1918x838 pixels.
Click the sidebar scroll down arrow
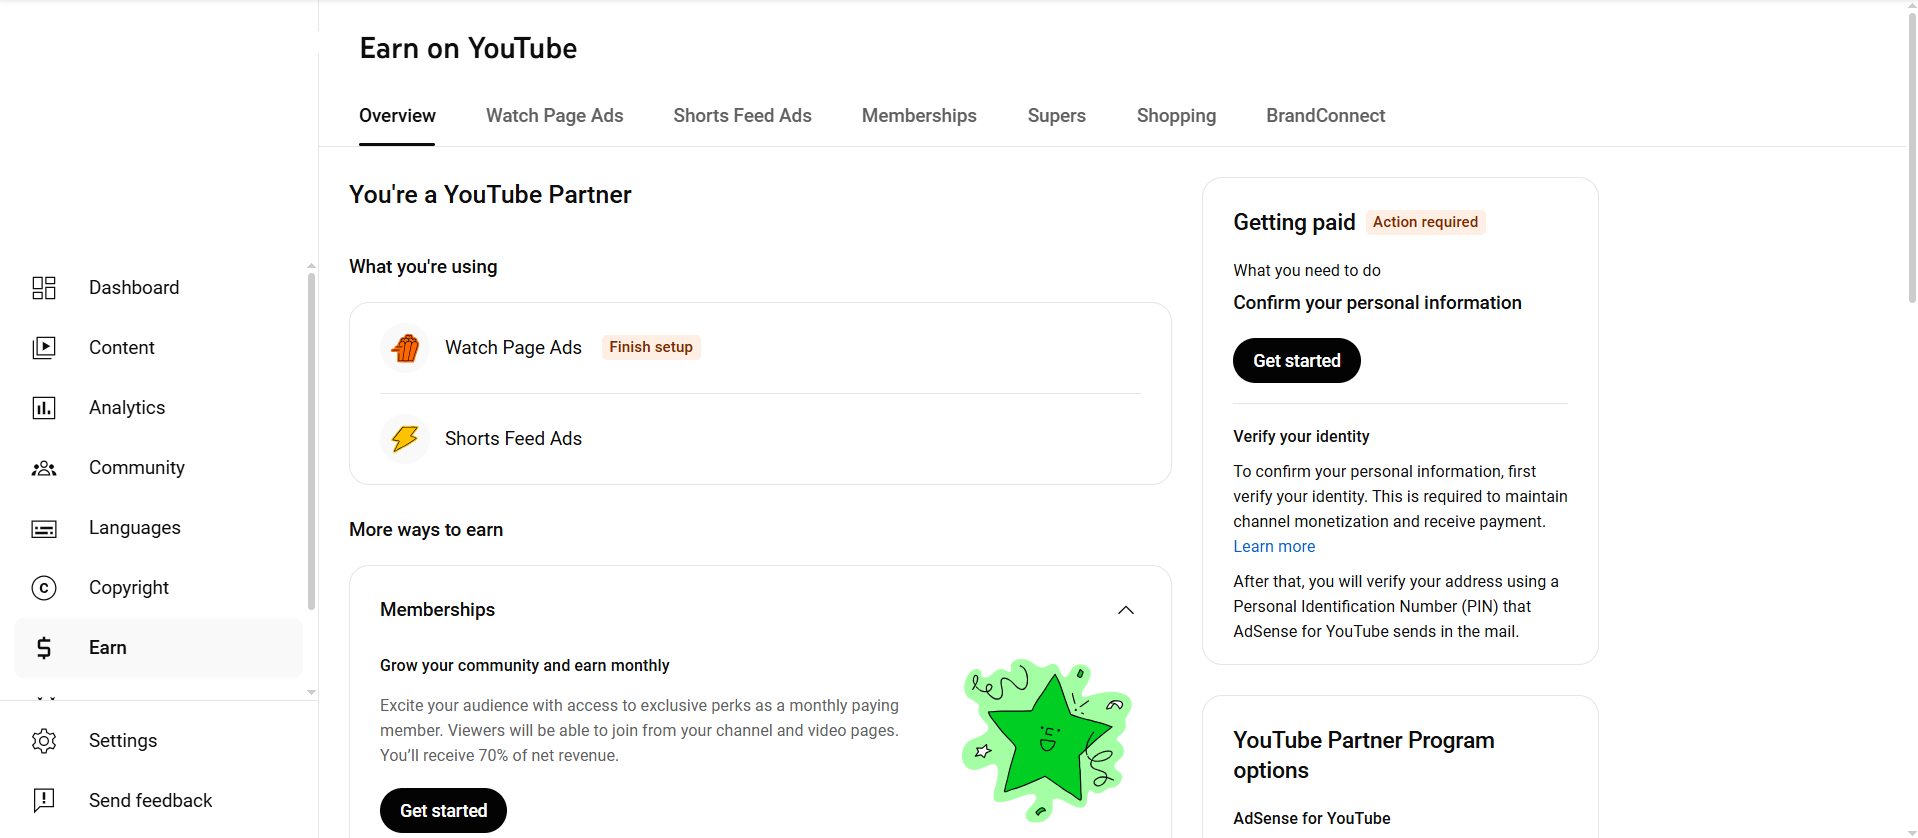click(x=311, y=692)
